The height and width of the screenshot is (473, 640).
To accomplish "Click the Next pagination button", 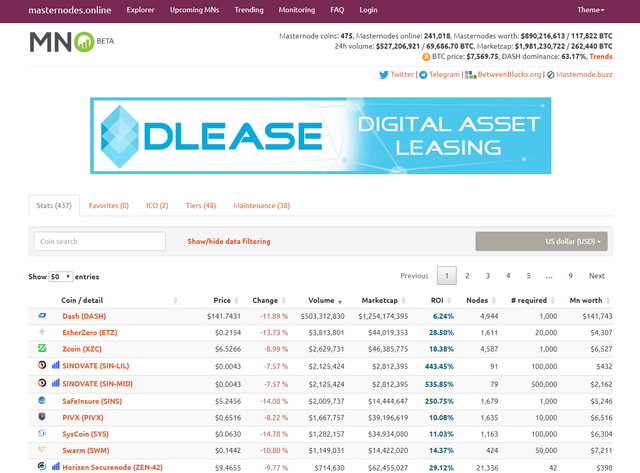I will tap(597, 276).
